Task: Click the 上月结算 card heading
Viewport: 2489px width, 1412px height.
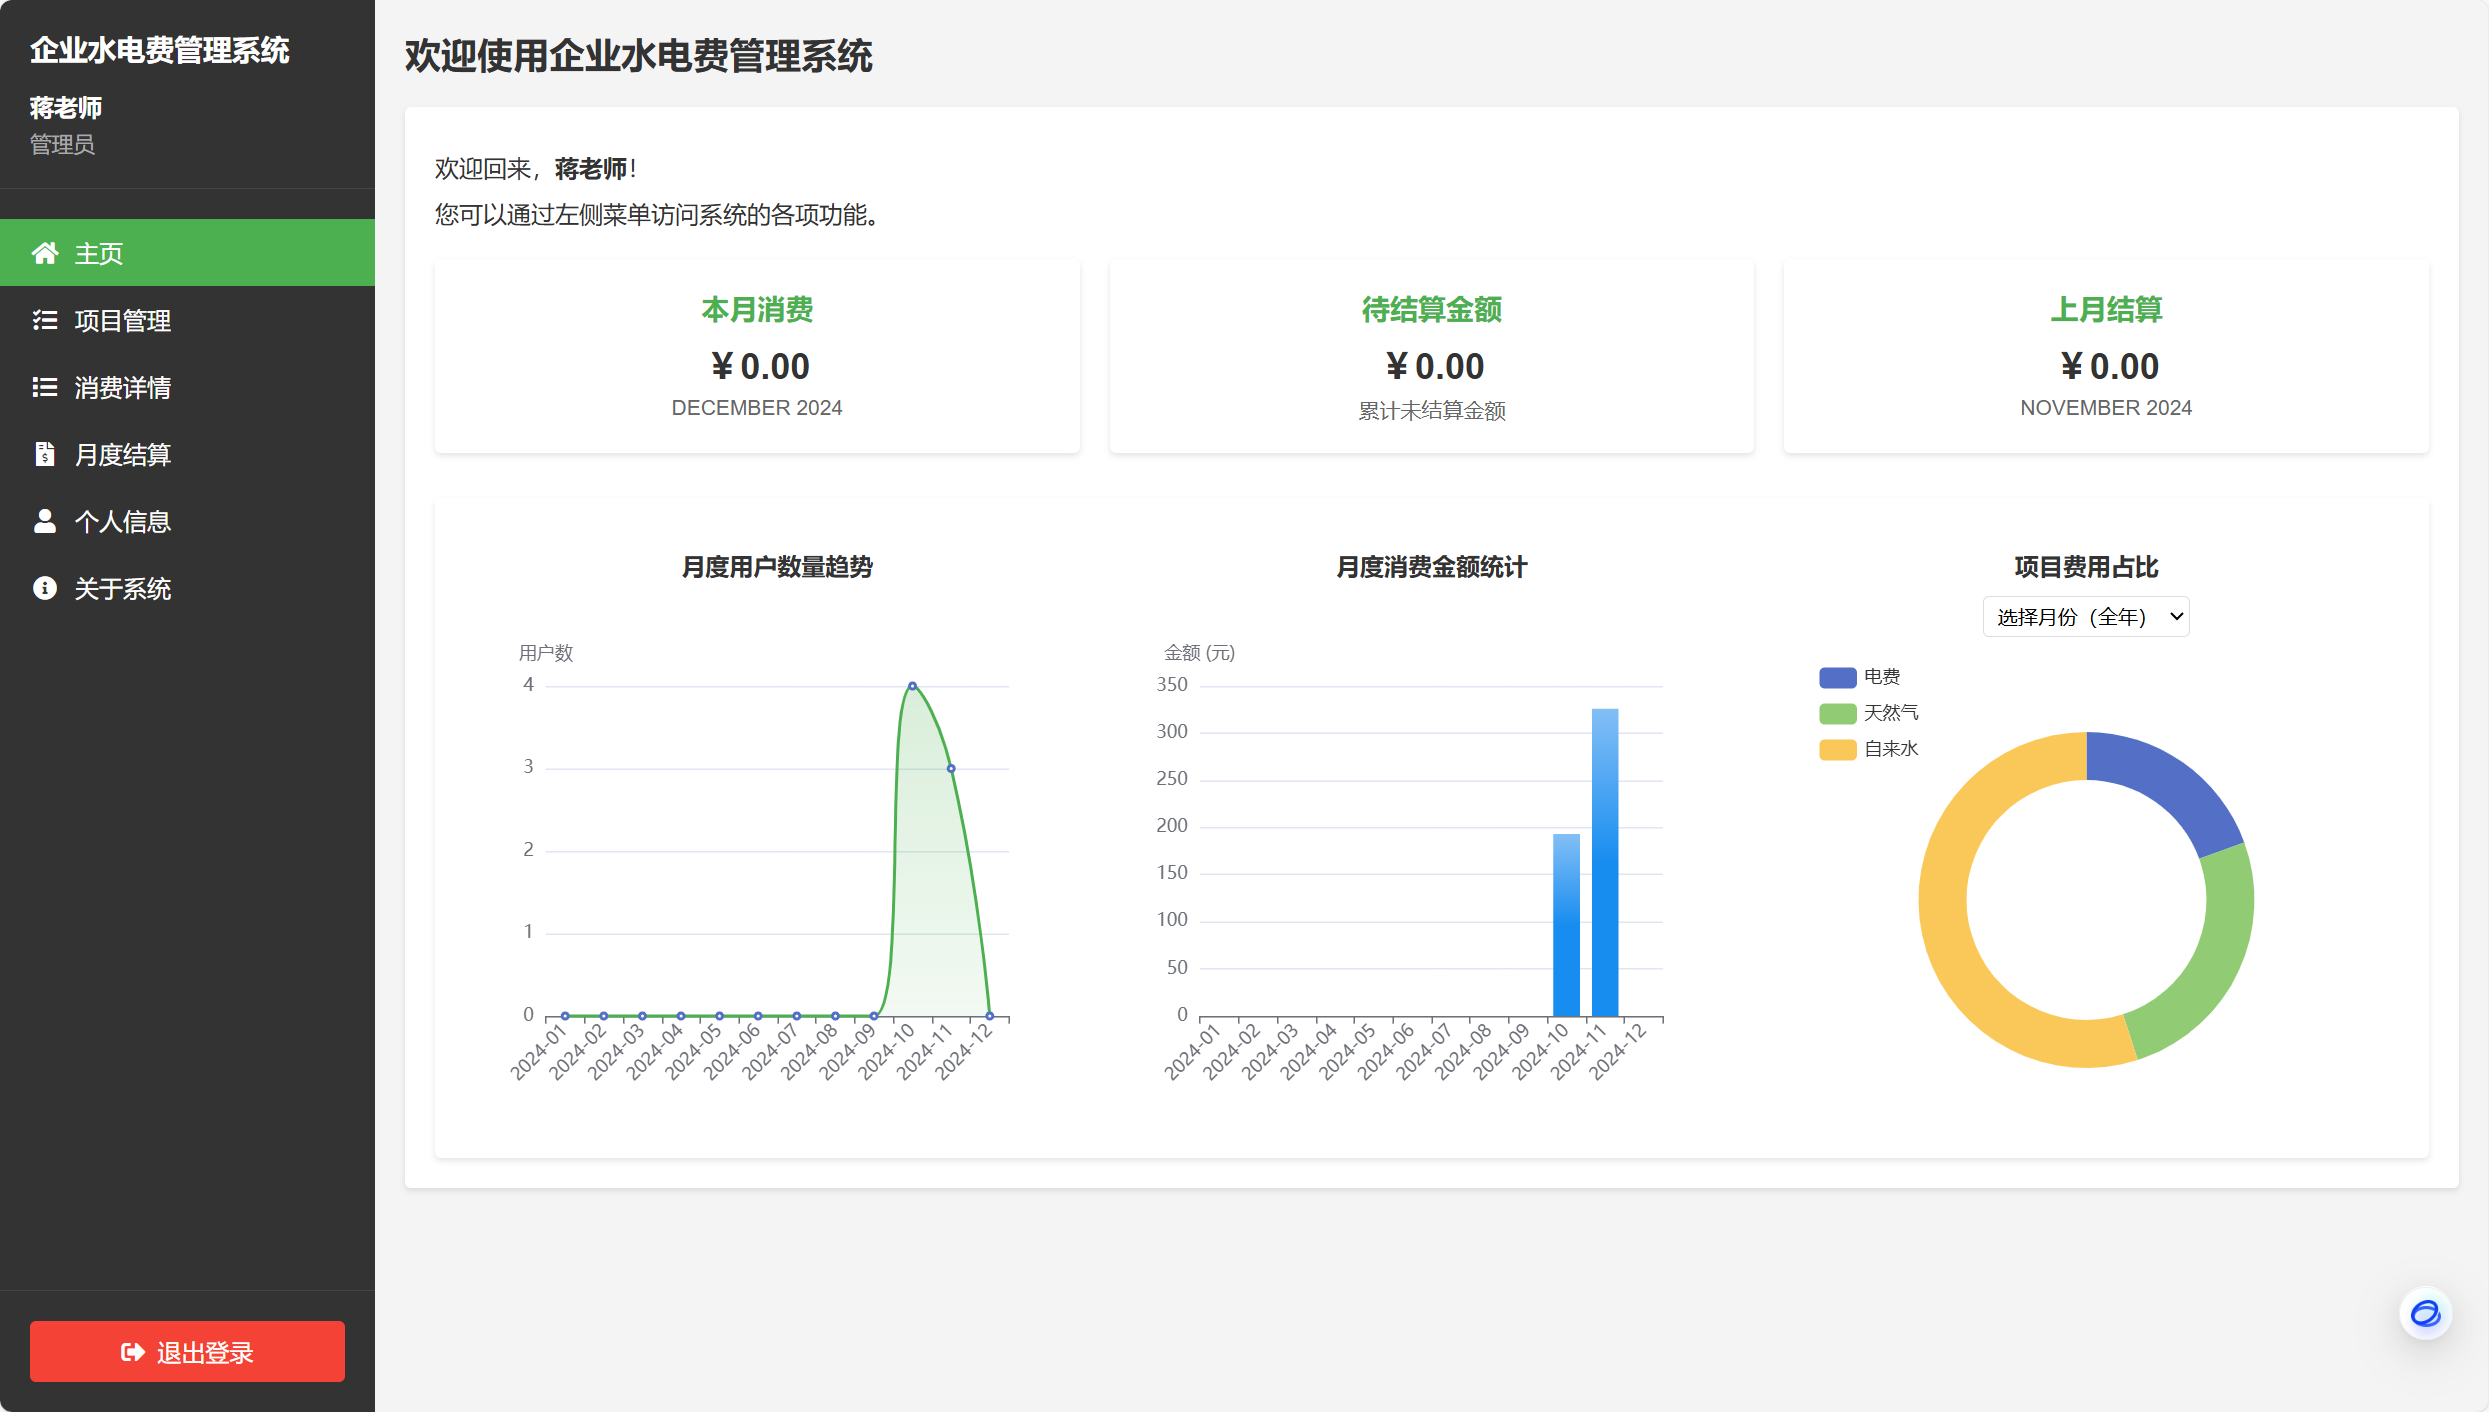Action: click(x=2106, y=310)
